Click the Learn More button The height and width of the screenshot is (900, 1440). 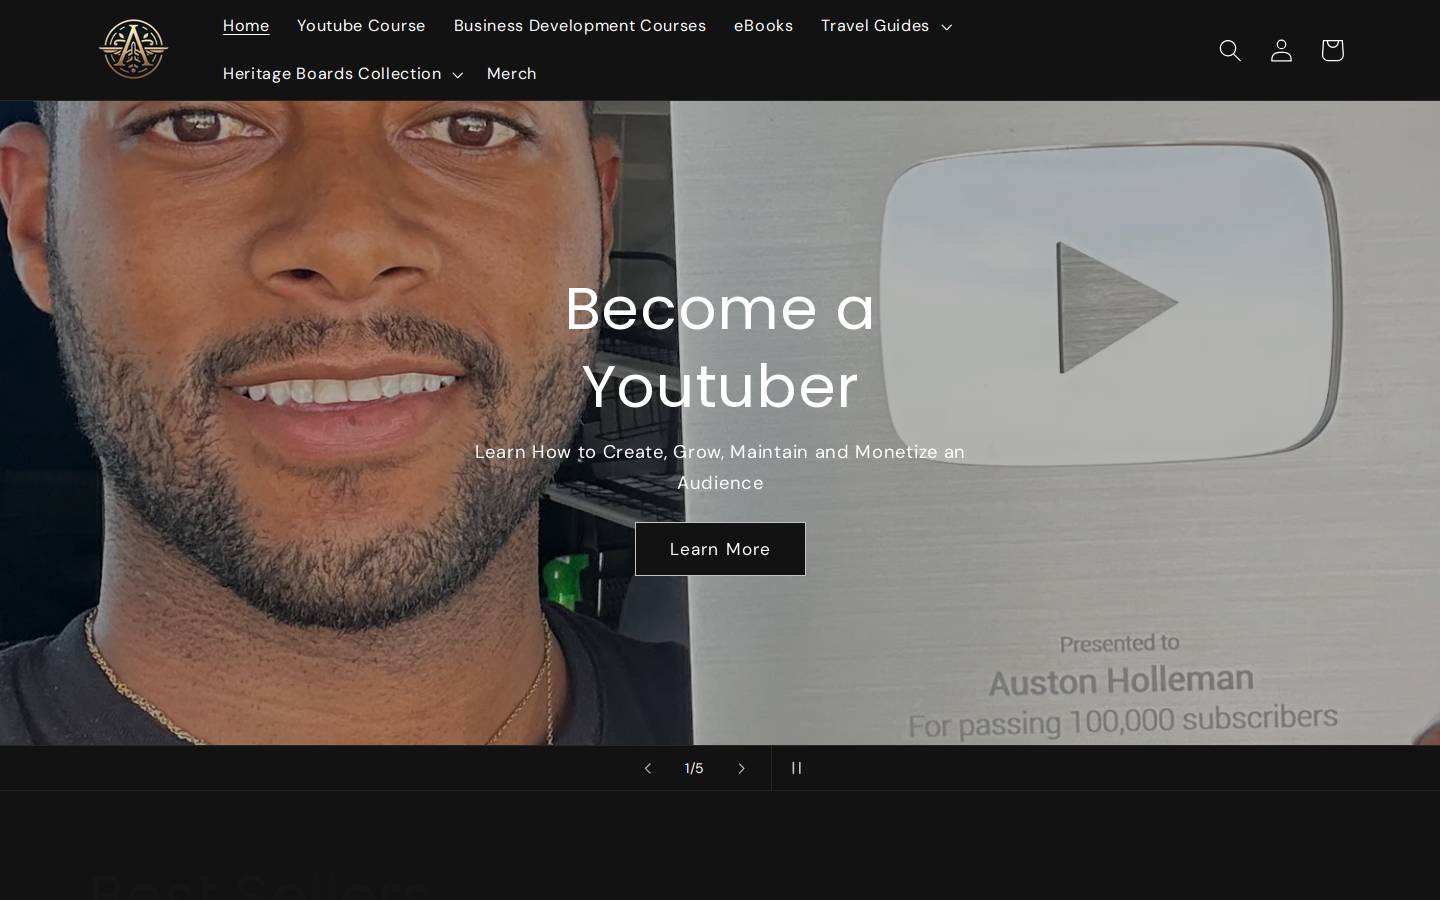720,549
